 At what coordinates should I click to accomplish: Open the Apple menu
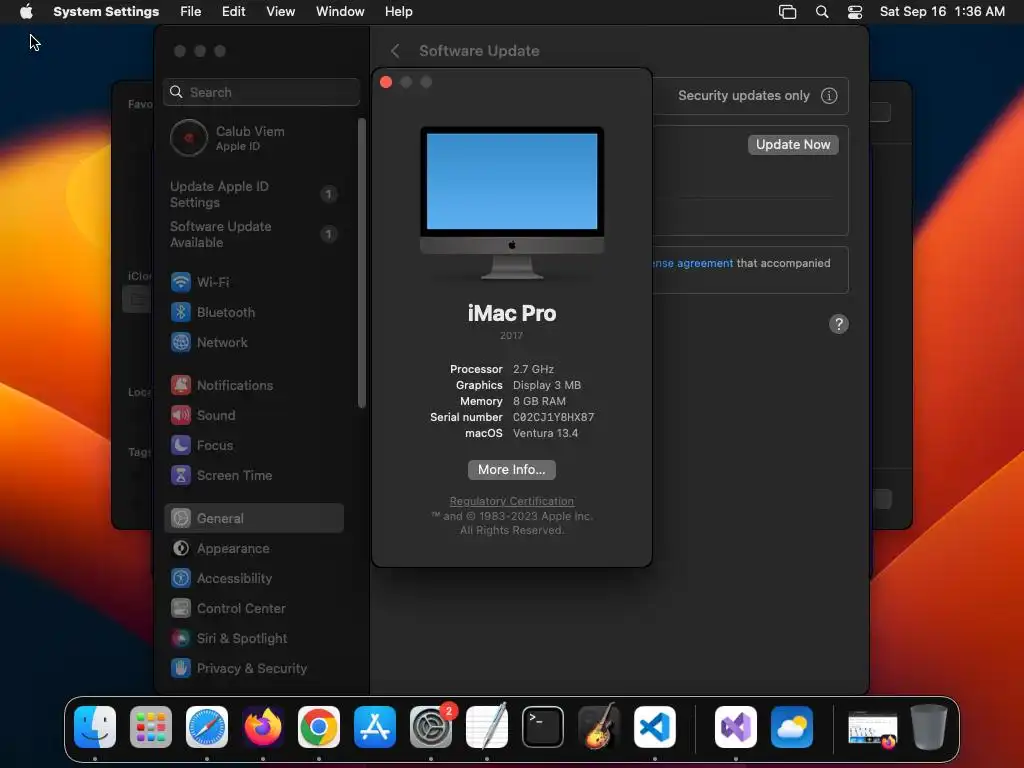coord(26,12)
